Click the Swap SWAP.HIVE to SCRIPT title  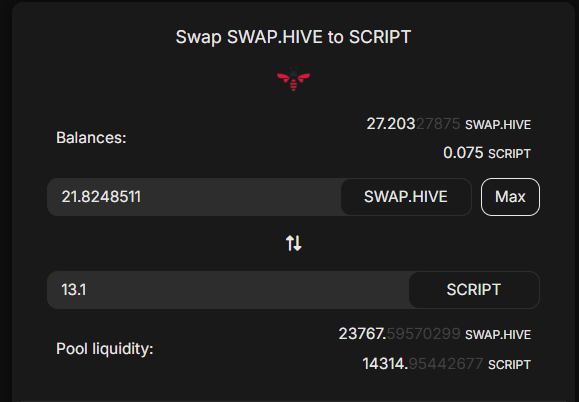click(x=293, y=37)
